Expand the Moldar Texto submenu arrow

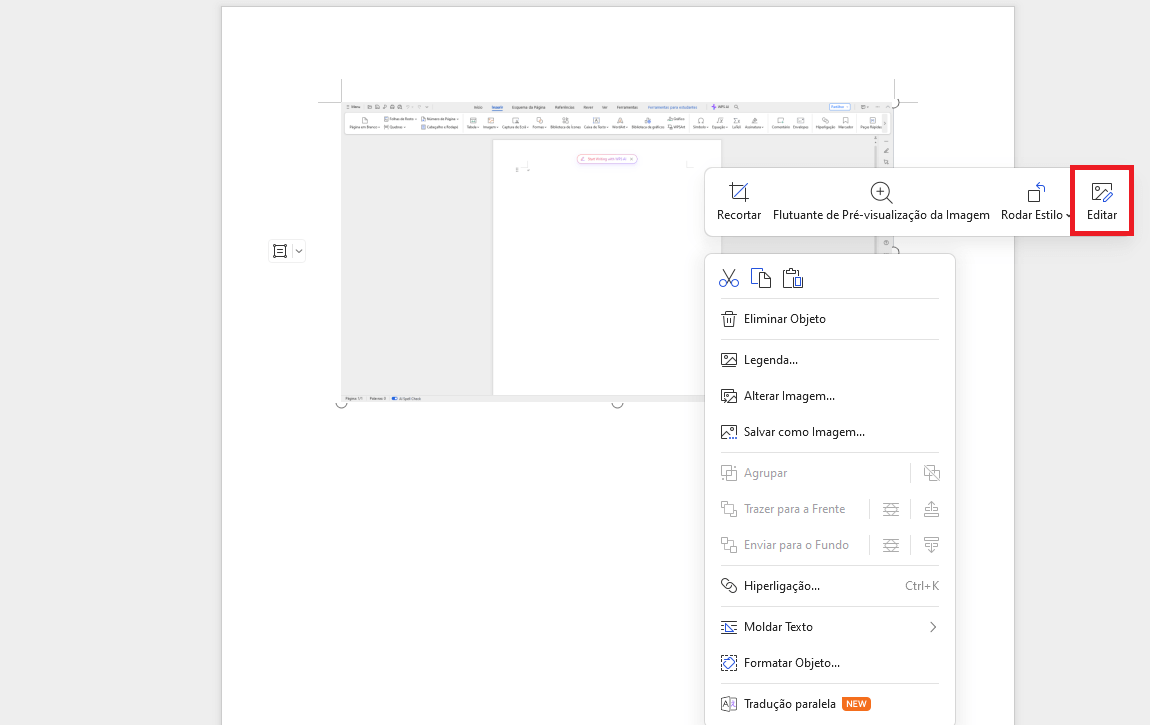[932, 626]
